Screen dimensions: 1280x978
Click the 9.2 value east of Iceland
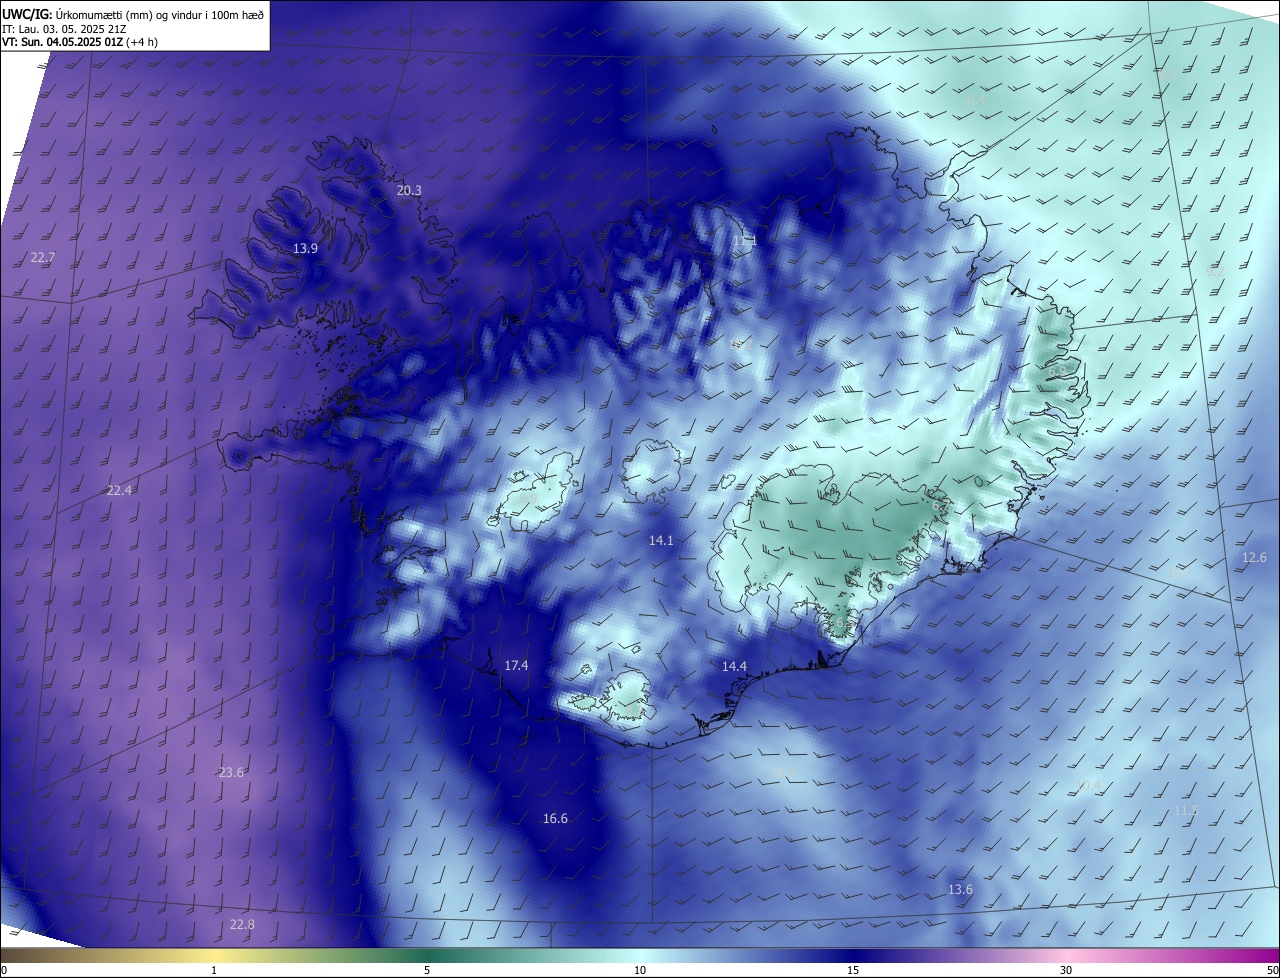pos(1215,272)
